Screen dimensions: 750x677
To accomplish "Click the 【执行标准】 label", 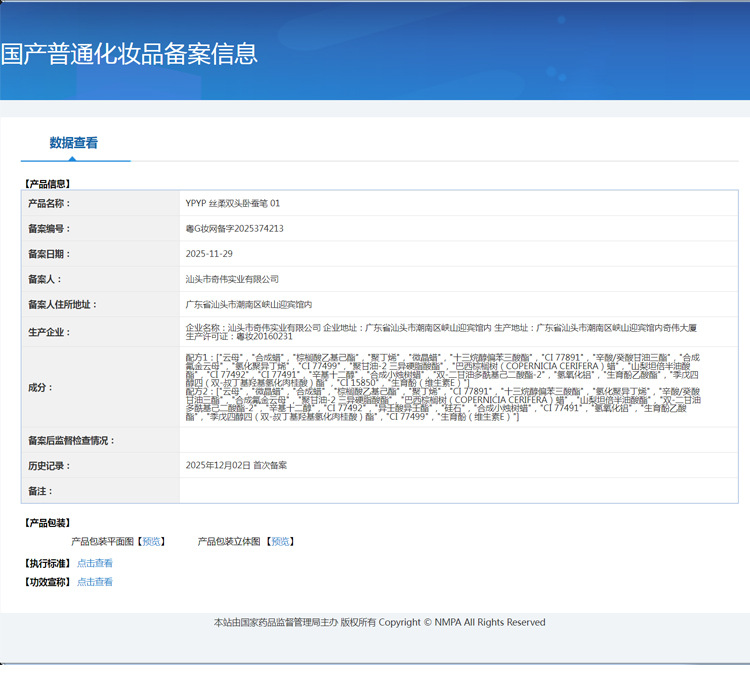I will (x=48, y=563).
